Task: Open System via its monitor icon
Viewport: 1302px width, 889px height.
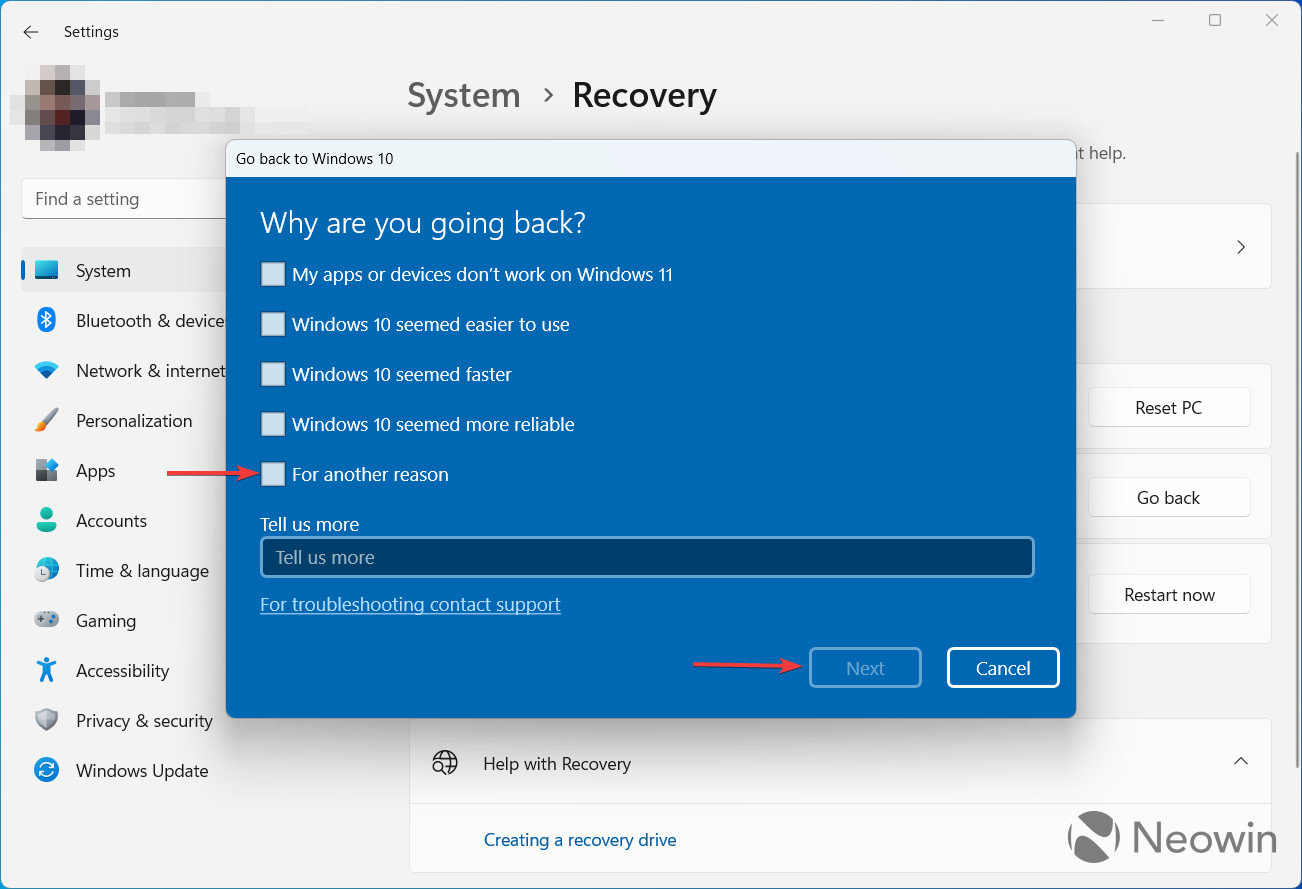Action: [x=46, y=271]
